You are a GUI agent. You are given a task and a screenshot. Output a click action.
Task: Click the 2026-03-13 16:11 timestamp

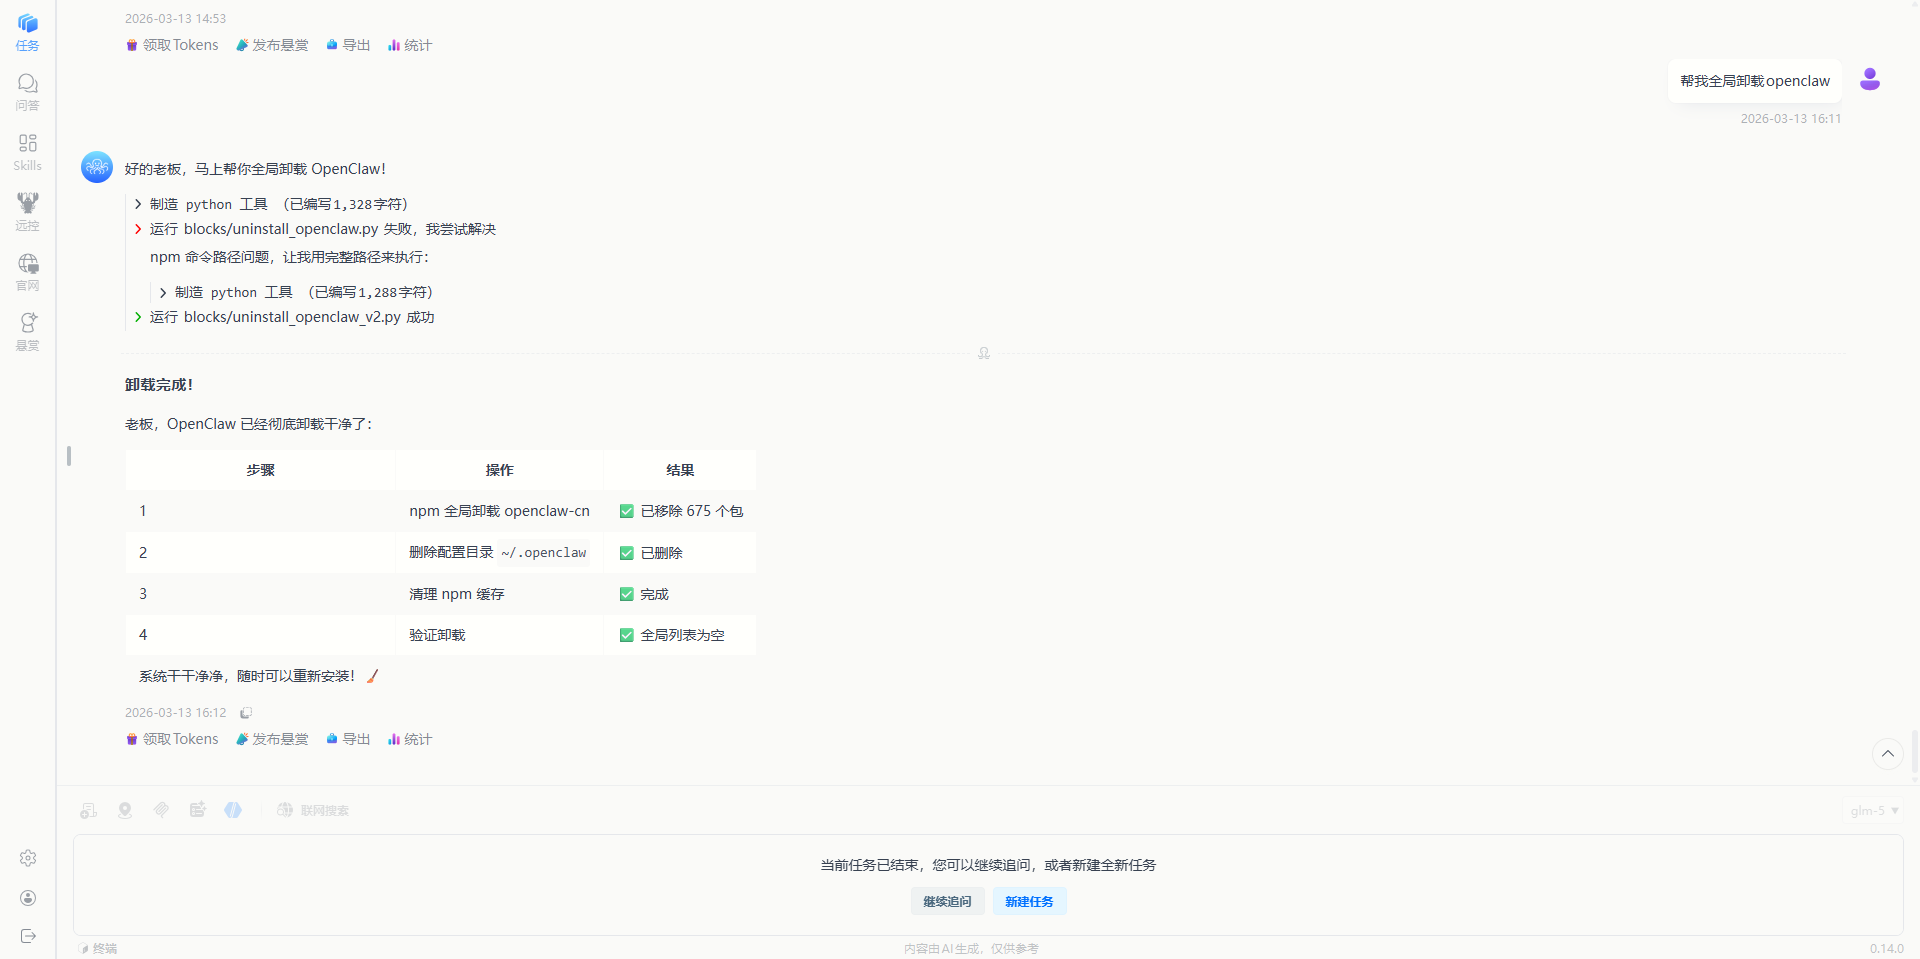tap(1790, 119)
